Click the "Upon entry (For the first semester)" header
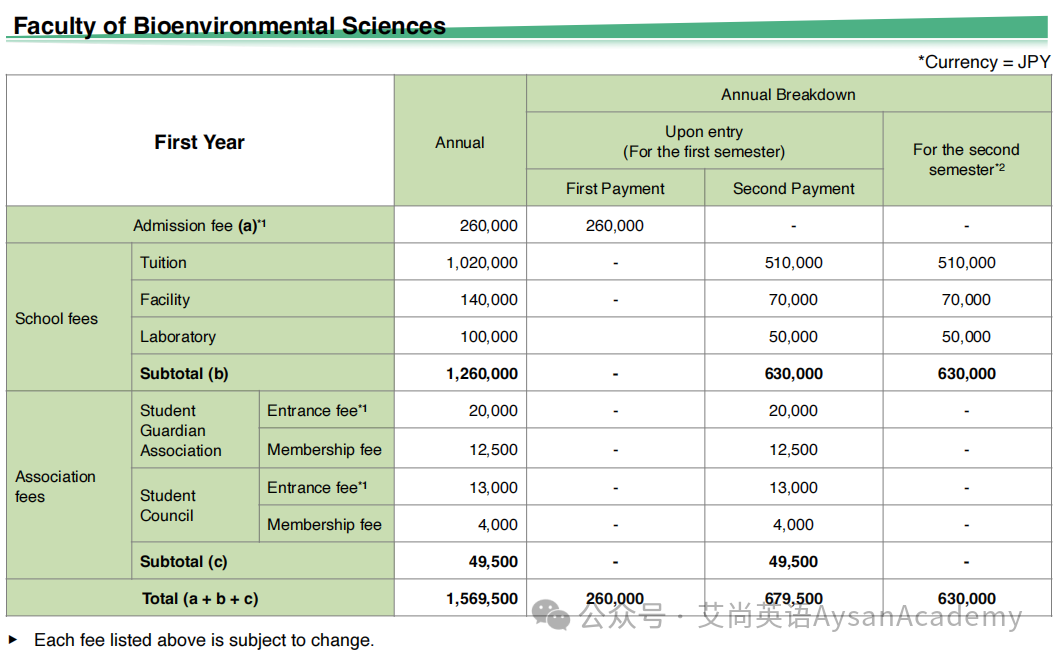Viewport: 1056px width, 658px height. coord(704,141)
